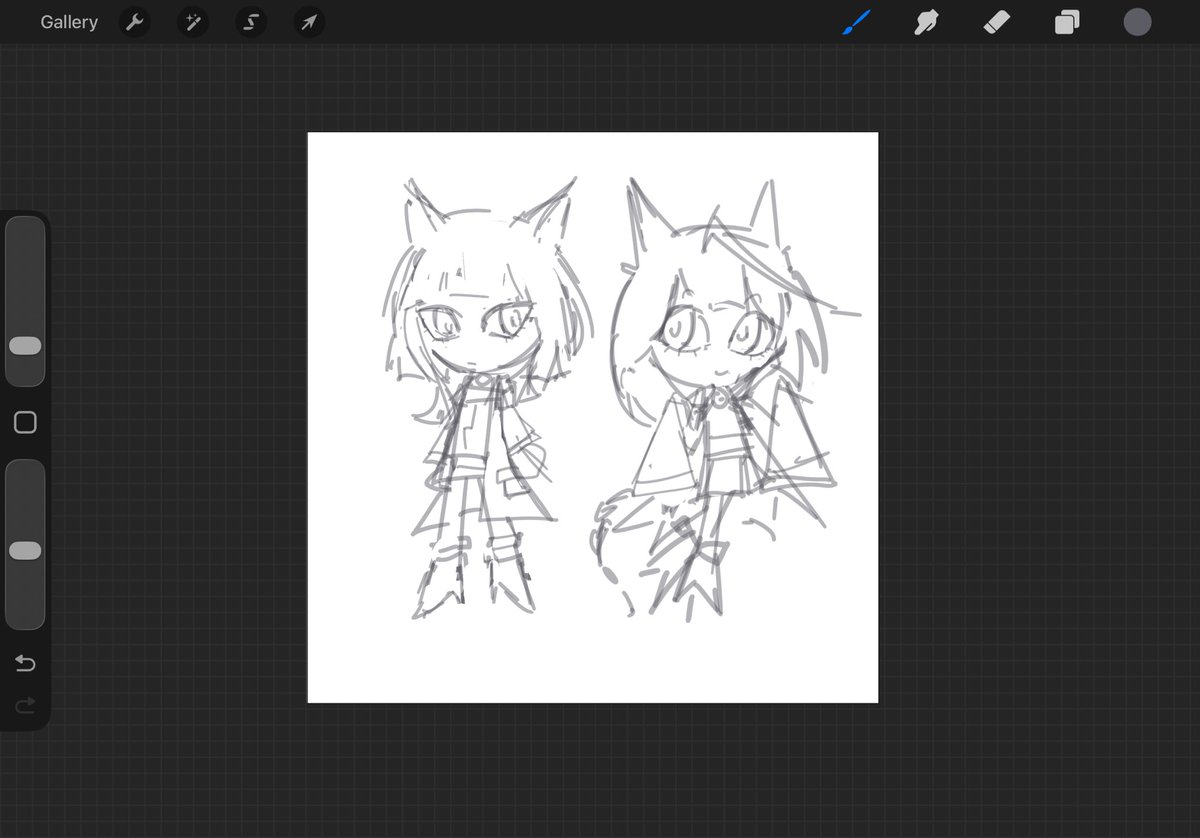Redo the last action

pyautogui.click(x=25, y=706)
